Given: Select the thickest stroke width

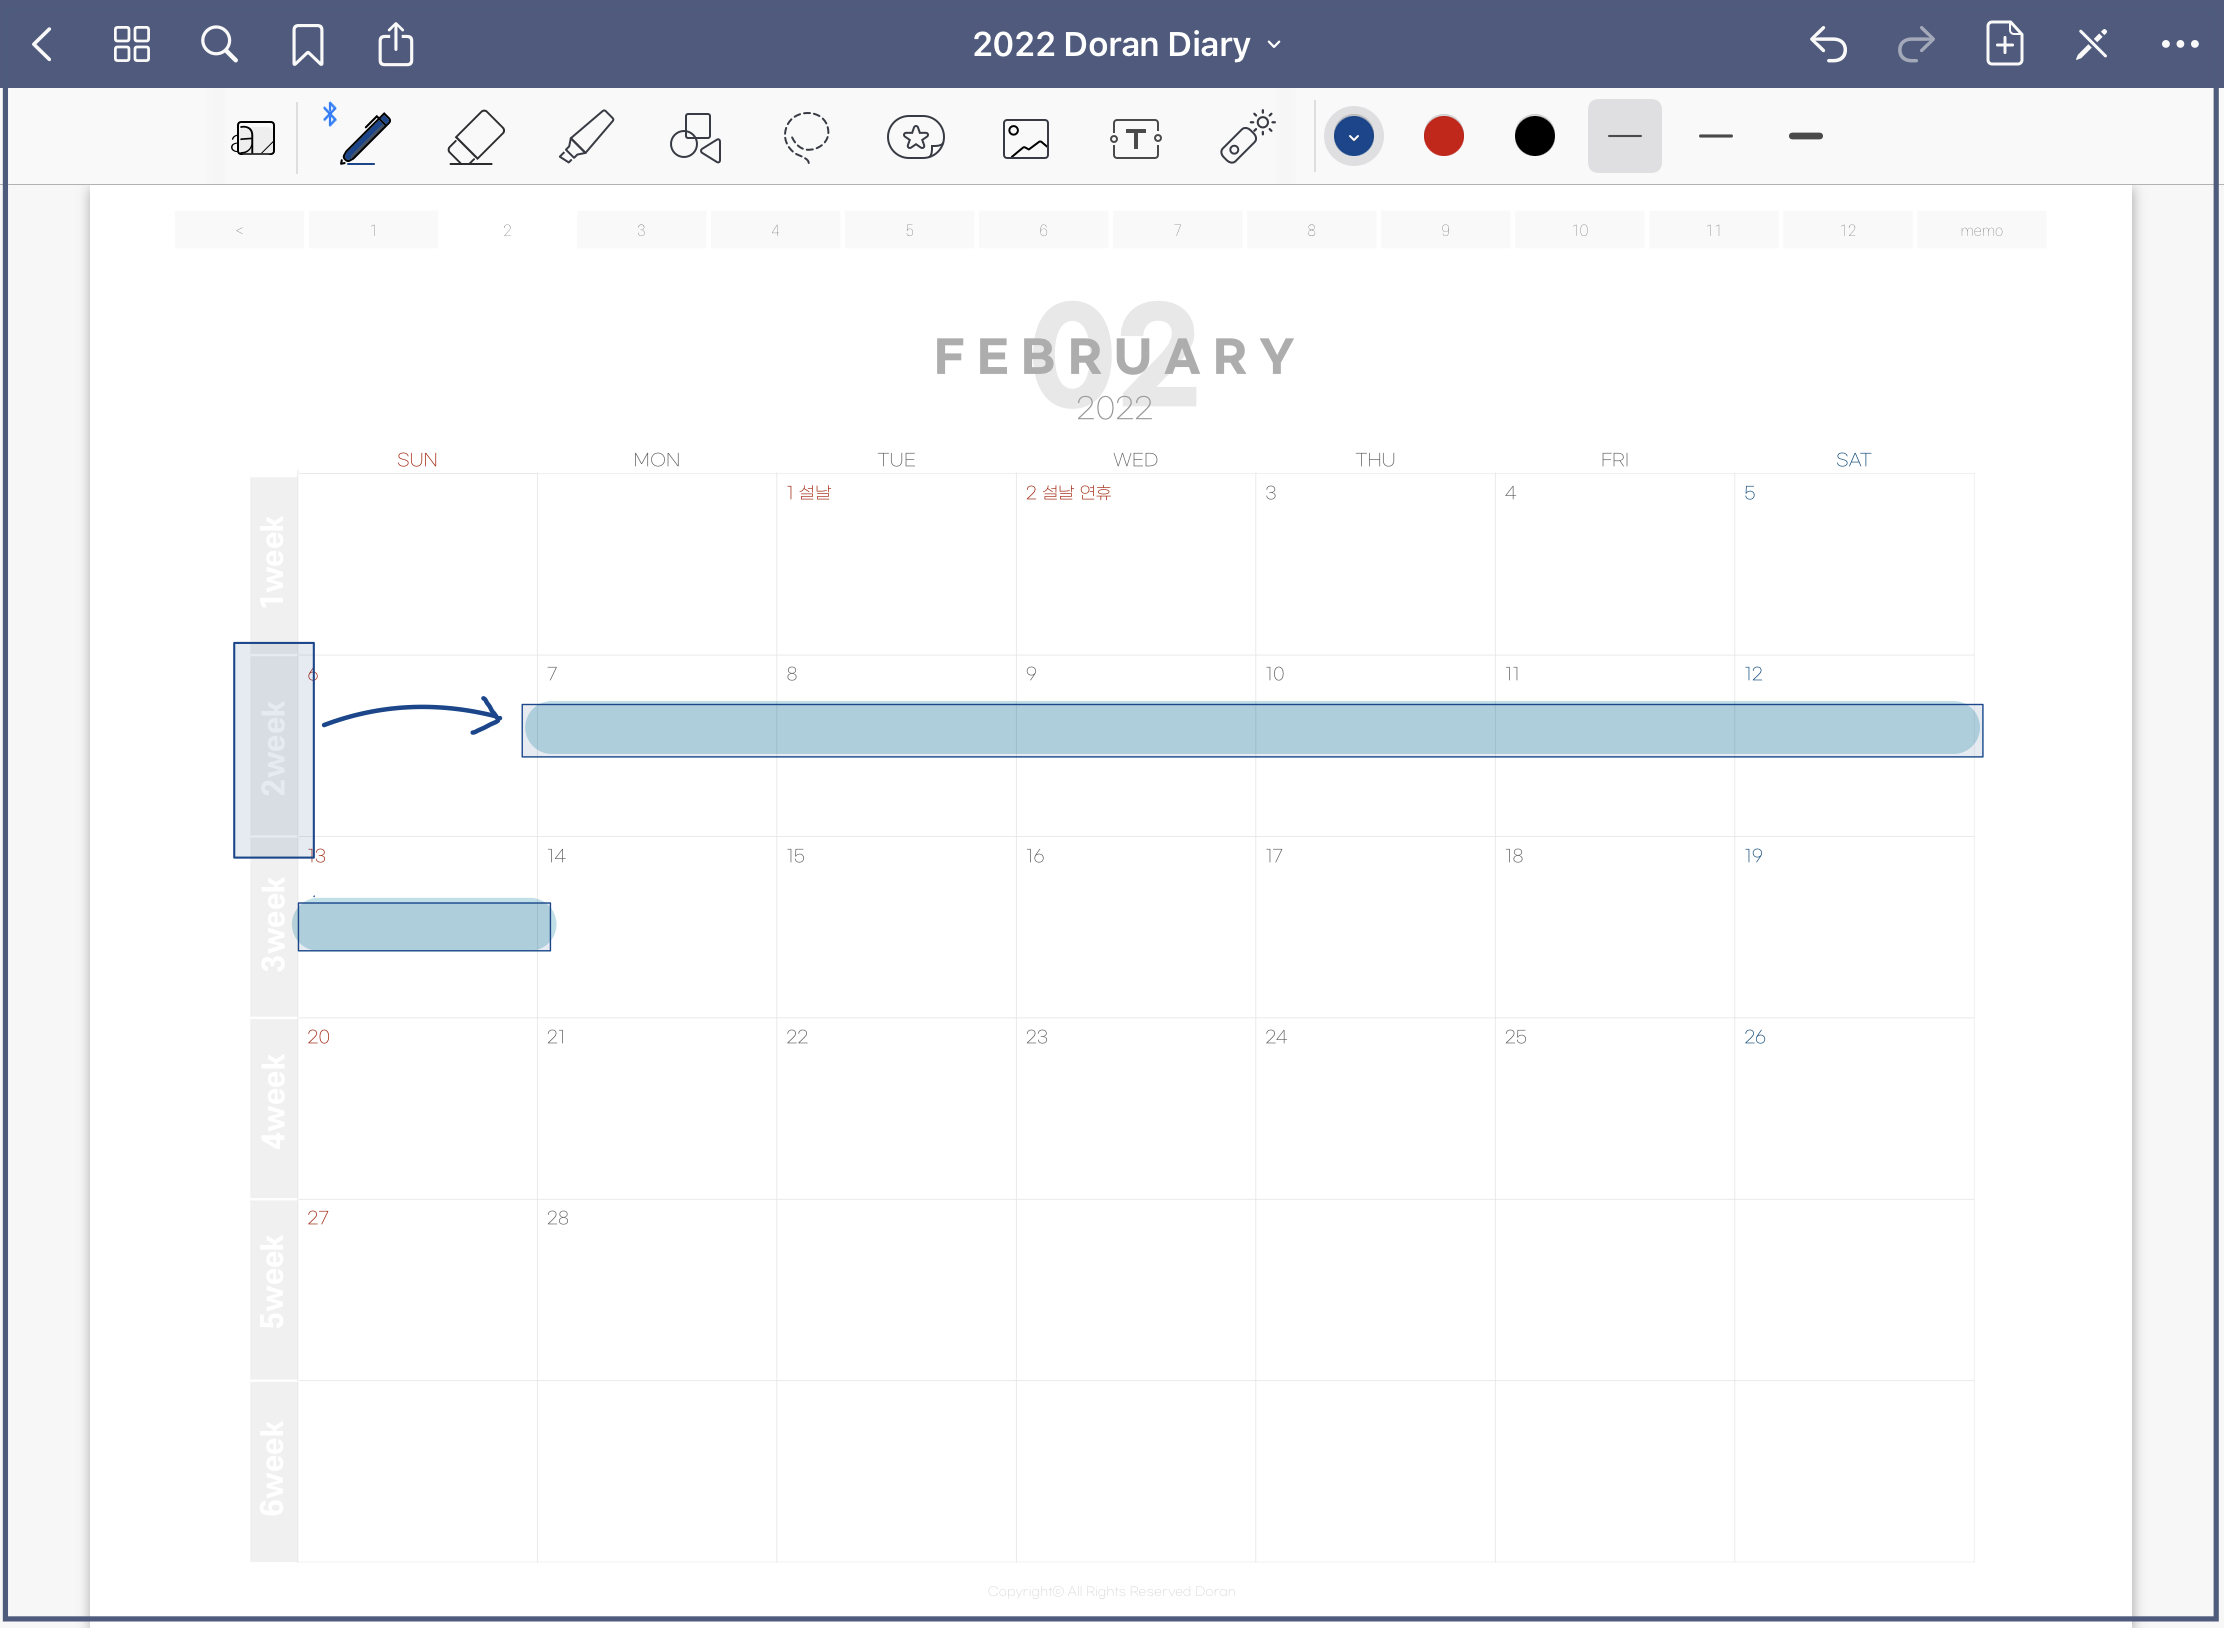Looking at the screenshot, I should pos(1805,136).
